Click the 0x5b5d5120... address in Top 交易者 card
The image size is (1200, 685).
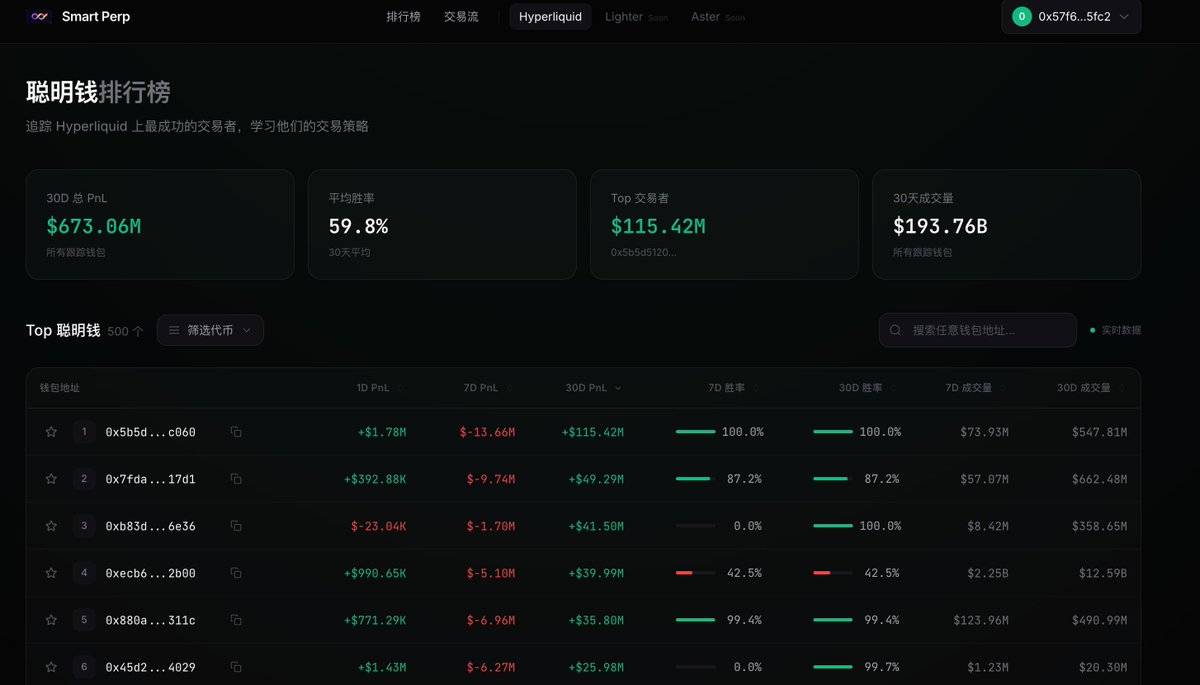coord(643,252)
